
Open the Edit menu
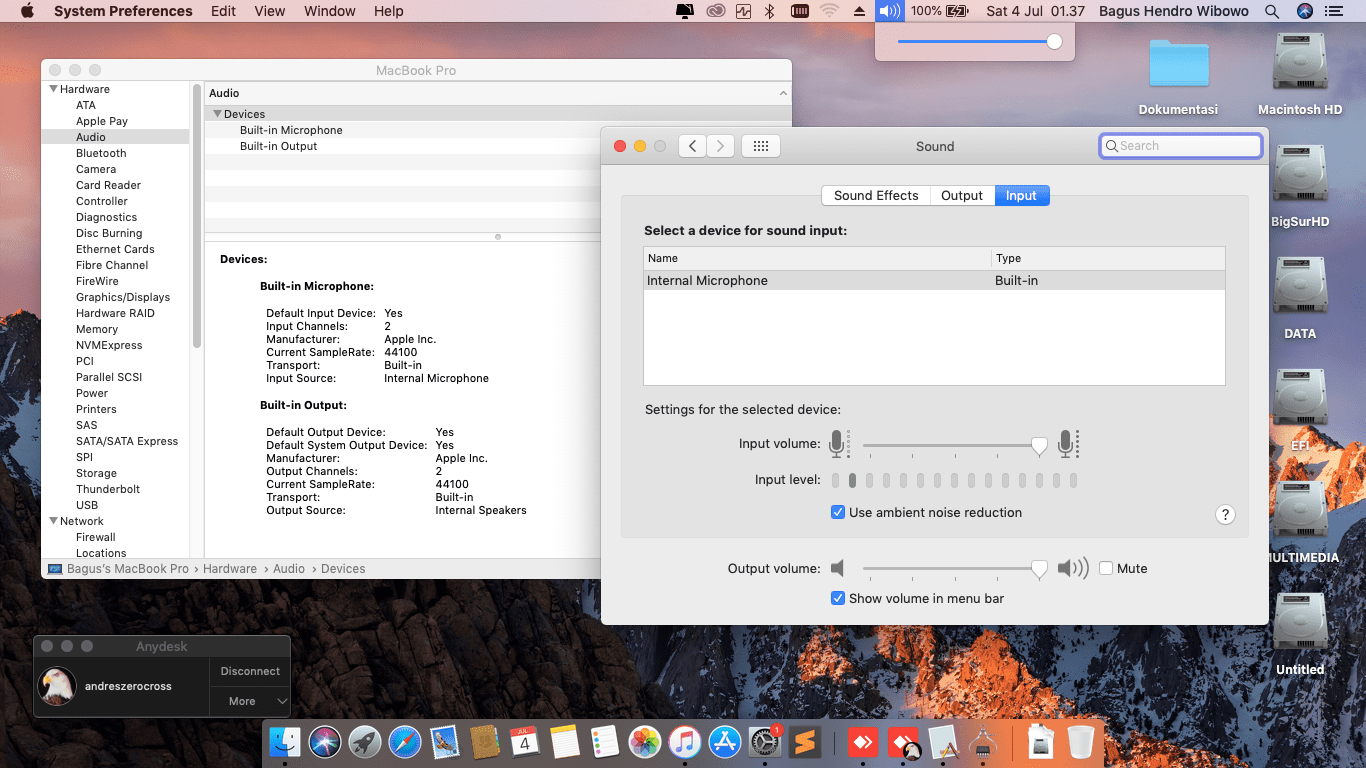[224, 11]
